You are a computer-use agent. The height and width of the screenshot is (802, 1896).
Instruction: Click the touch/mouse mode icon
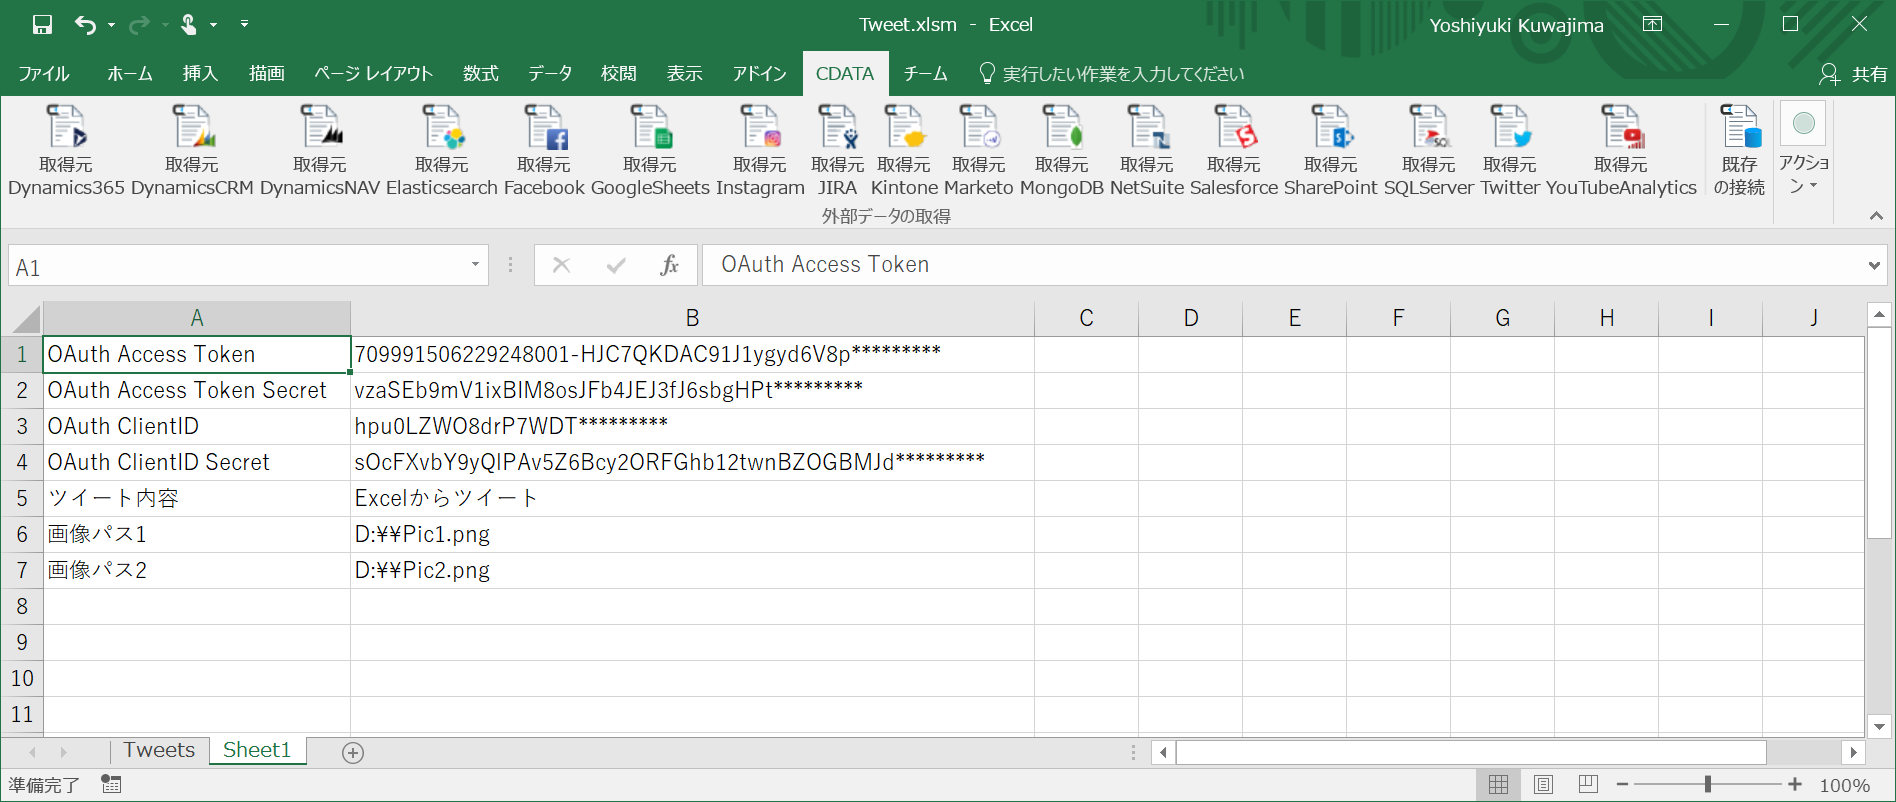(x=188, y=25)
